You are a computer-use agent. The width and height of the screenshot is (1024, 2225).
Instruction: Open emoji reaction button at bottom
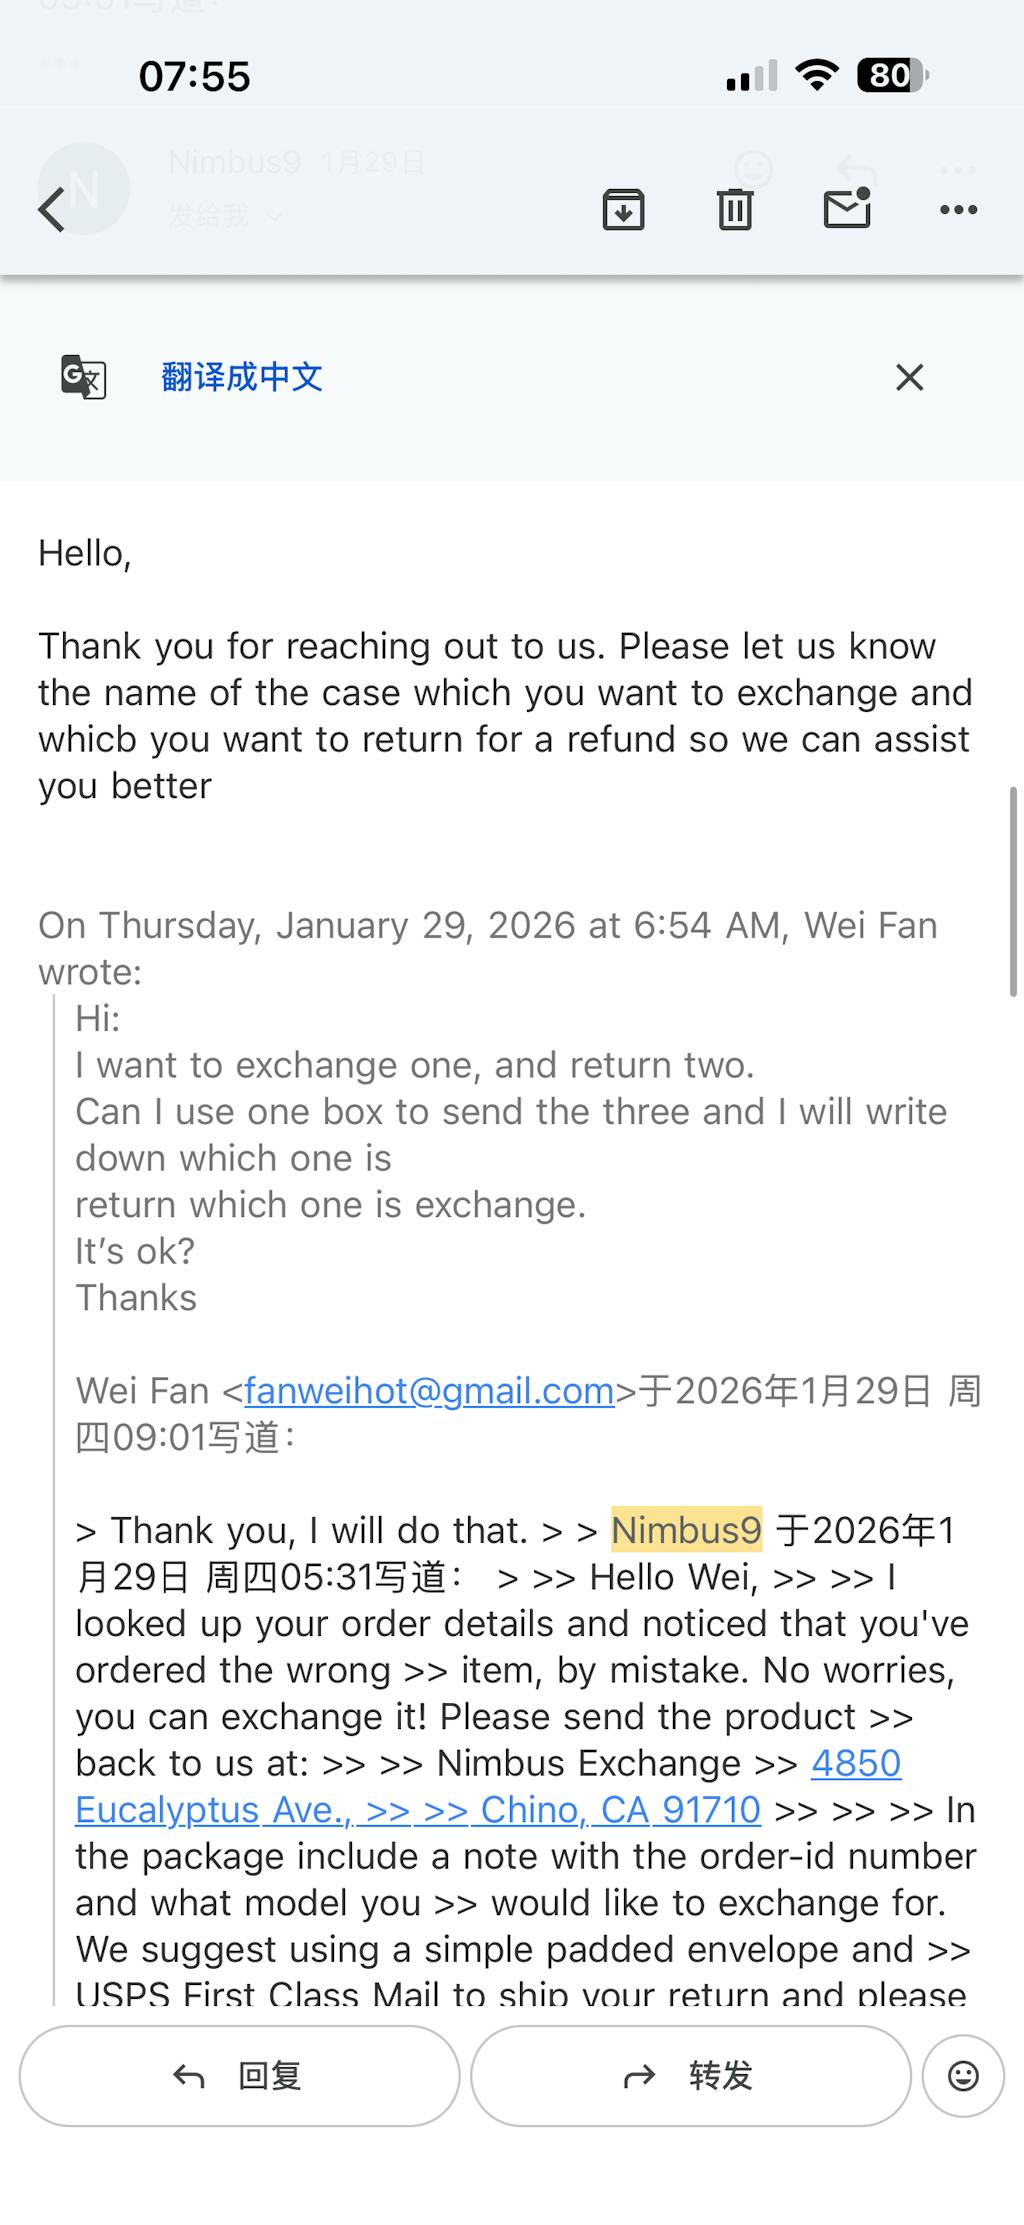point(963,2076)
